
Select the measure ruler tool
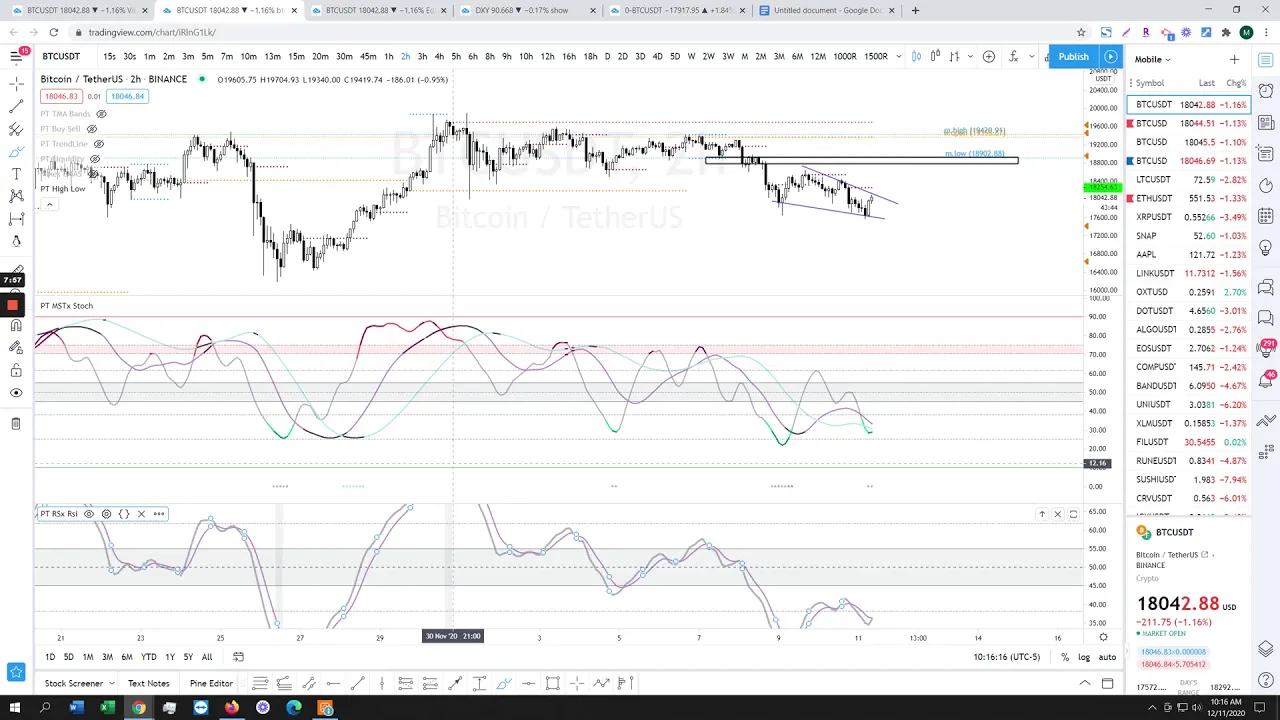pos(16,271)
